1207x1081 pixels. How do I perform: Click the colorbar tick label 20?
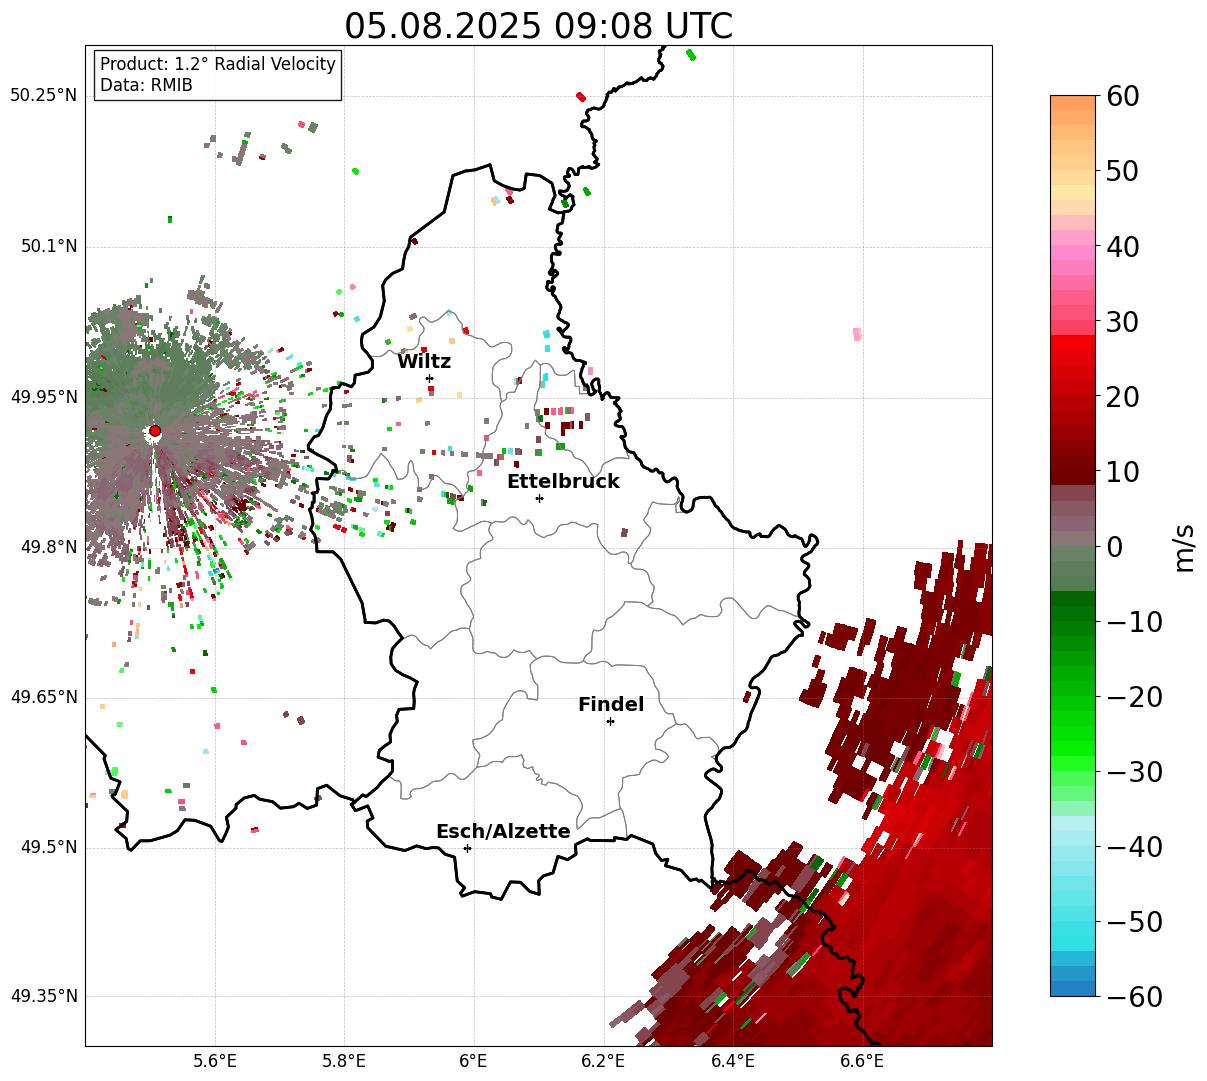(1123, 397)
